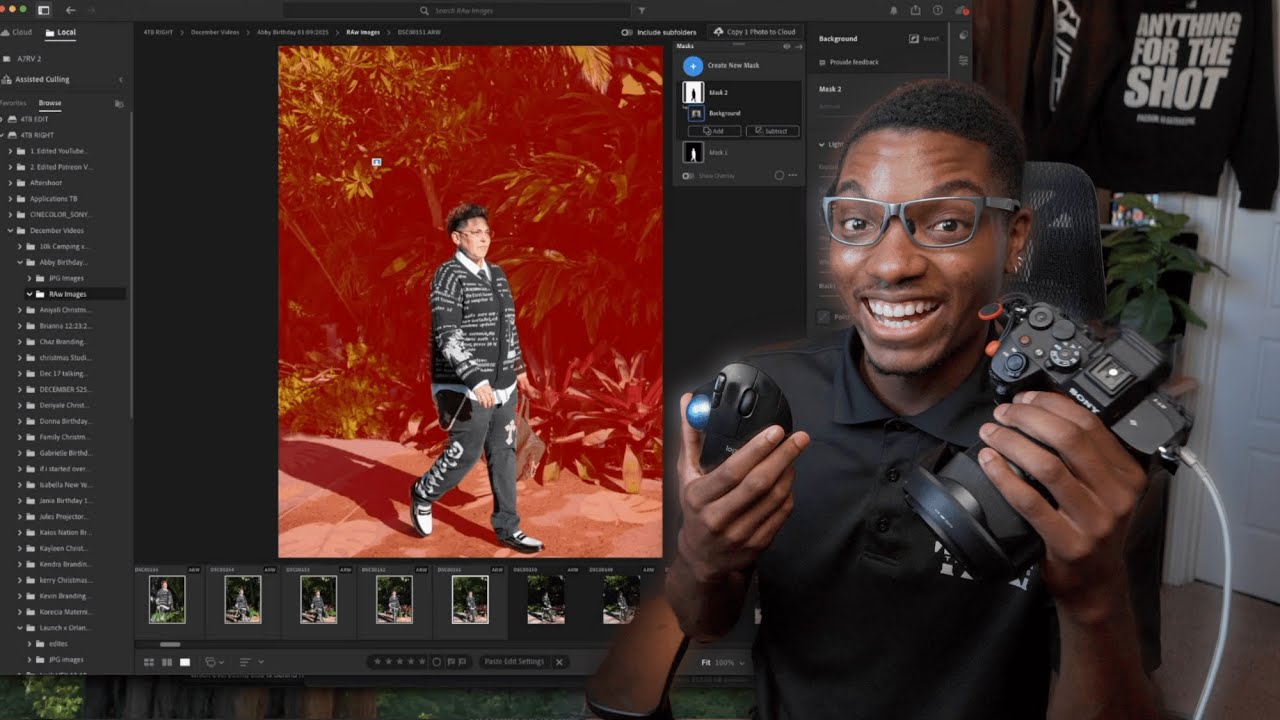This screenshot has width=1280, height=720.
Task: Dismiss the Paste Edit Settings bar with X
Action: 559,662
